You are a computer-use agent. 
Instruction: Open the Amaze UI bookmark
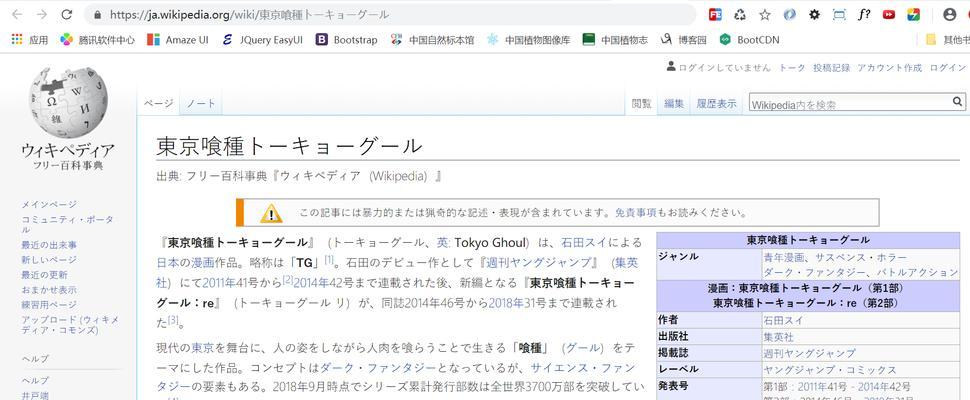pos(178,40)
